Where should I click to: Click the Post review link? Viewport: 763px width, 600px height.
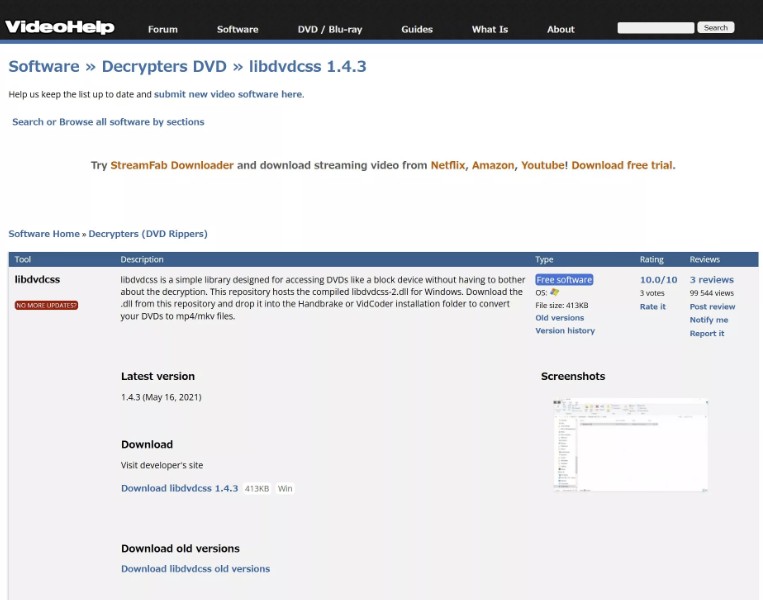click(712, 307)
